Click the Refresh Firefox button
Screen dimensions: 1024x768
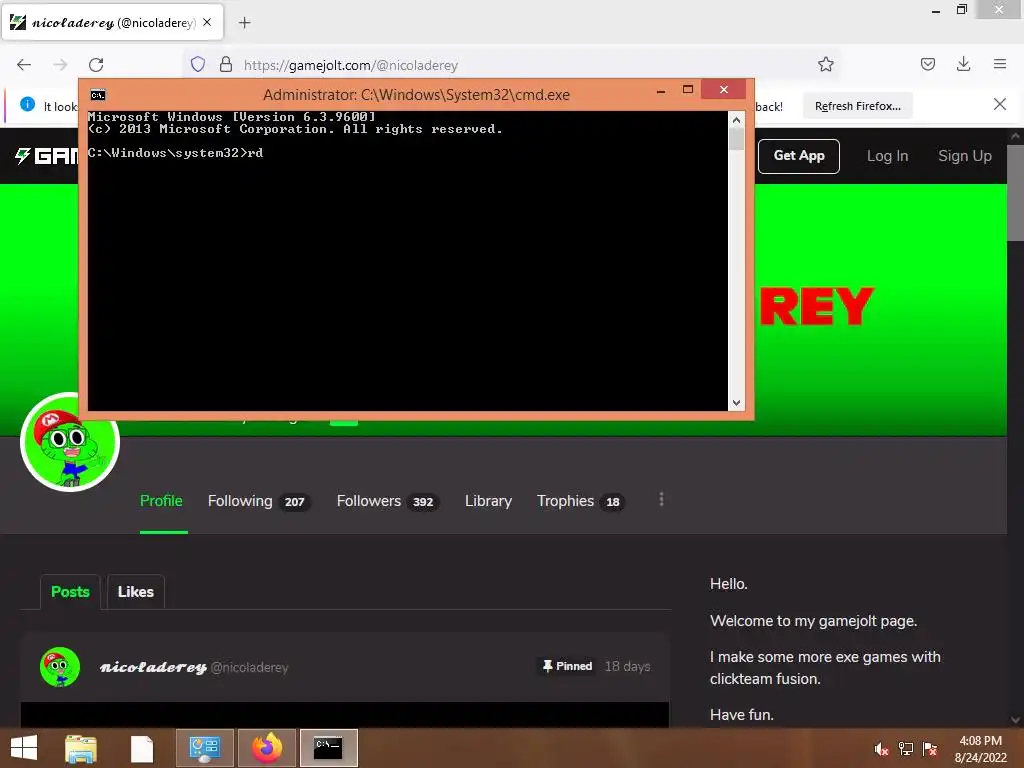[857, 106]
